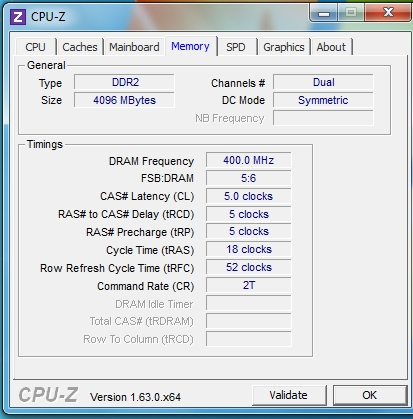Click the DDR2 memory type field
The image size is (413, 419).
pos(124,82)
